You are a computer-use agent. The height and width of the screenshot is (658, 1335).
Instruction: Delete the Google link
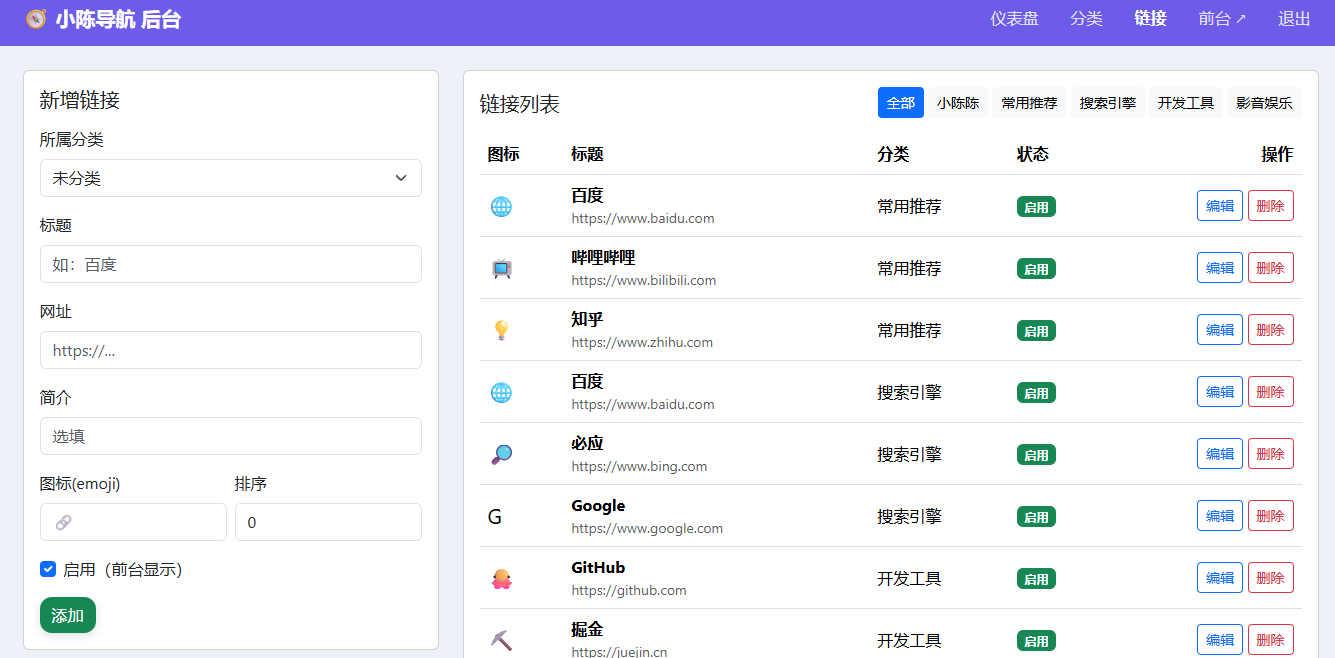point(1271,516)
